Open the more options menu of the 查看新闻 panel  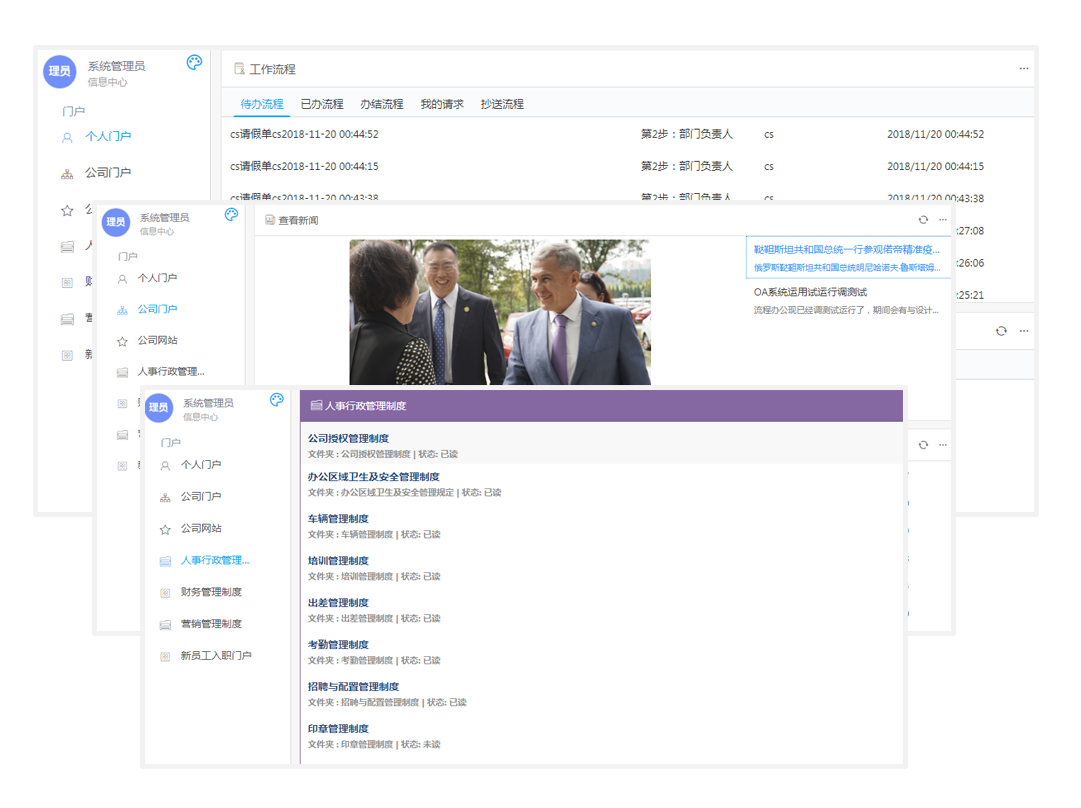[x=943, y=220]
